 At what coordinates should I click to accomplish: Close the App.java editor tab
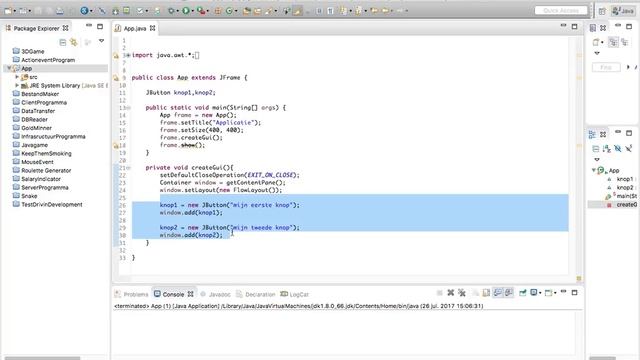coord(153,28)
